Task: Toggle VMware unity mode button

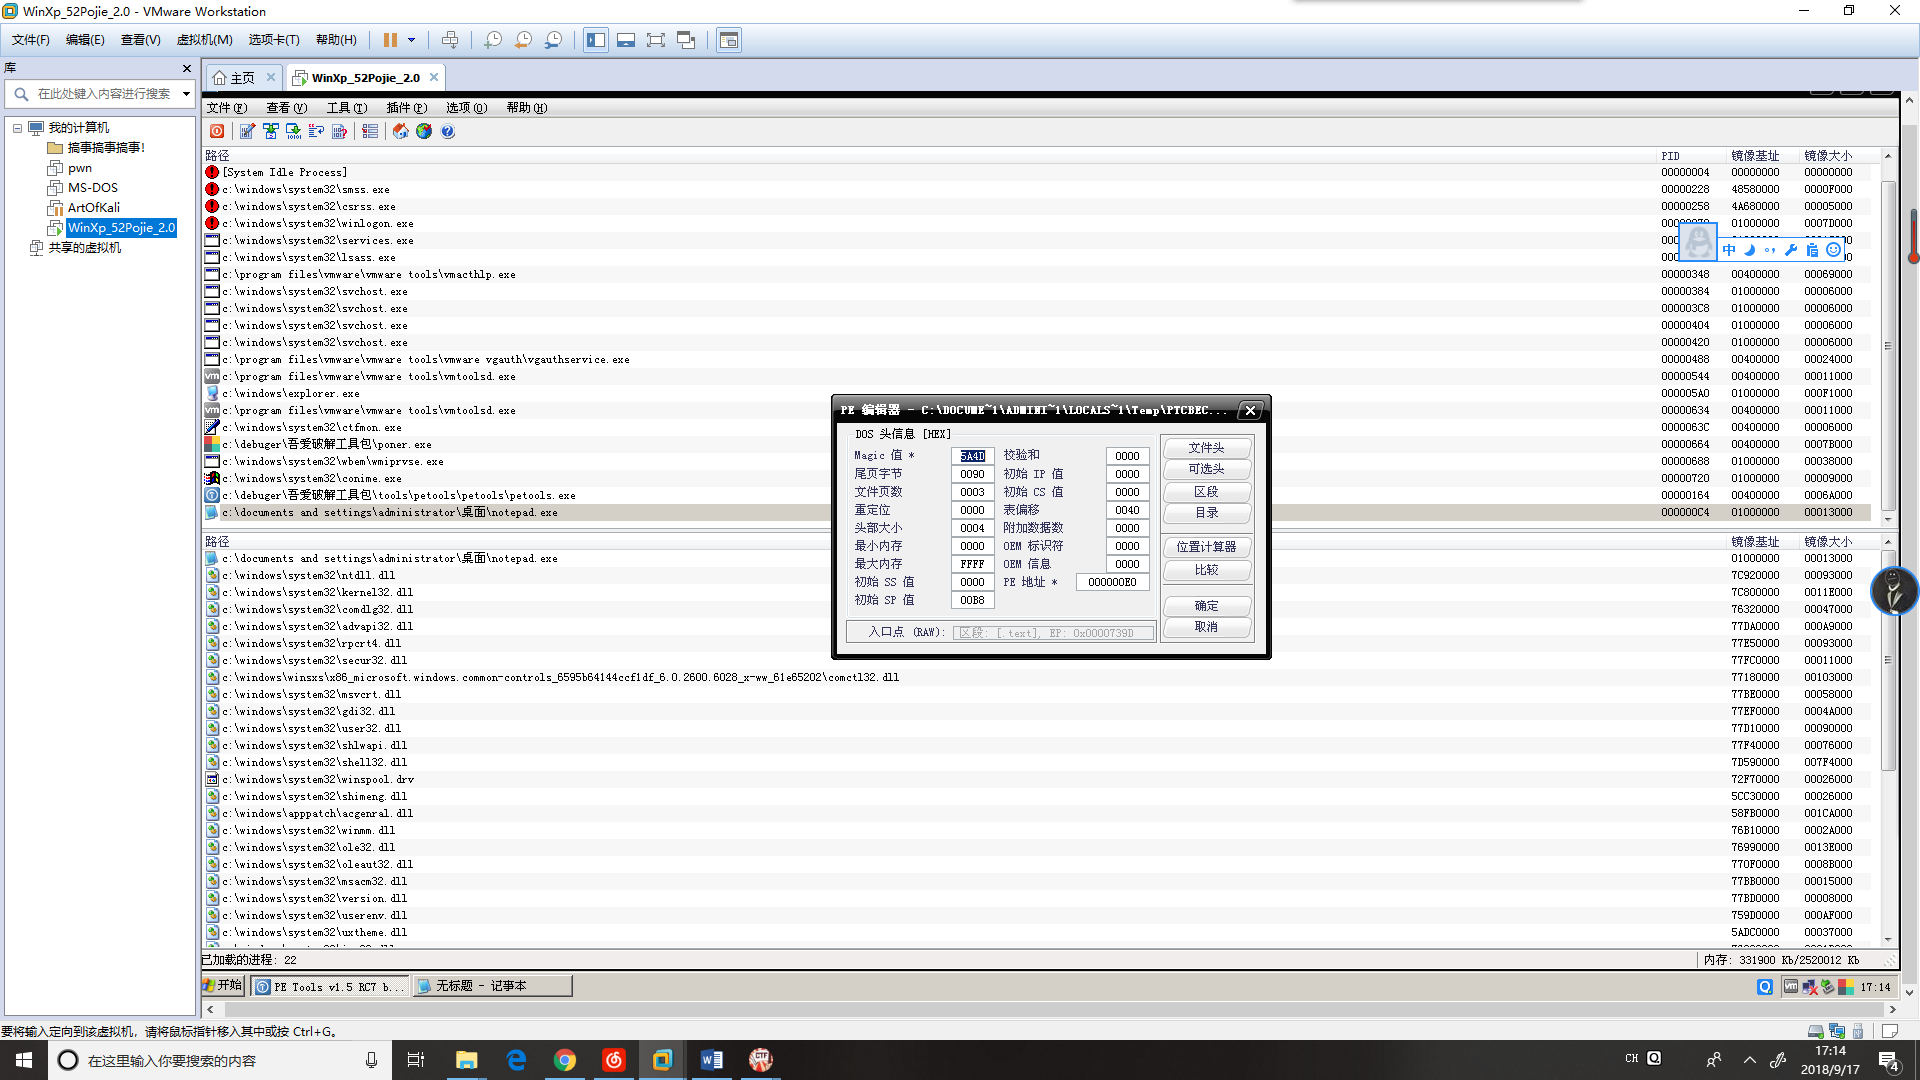Action: pyautogui.click(x=686, y=40)
